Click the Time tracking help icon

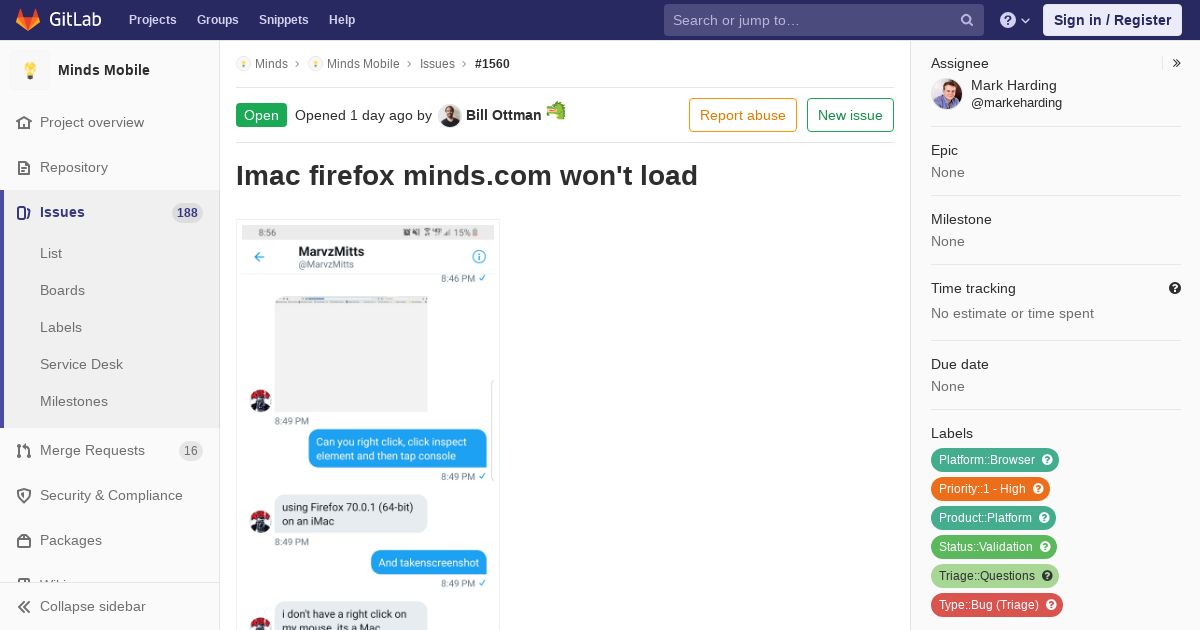tap(1175, 288)
